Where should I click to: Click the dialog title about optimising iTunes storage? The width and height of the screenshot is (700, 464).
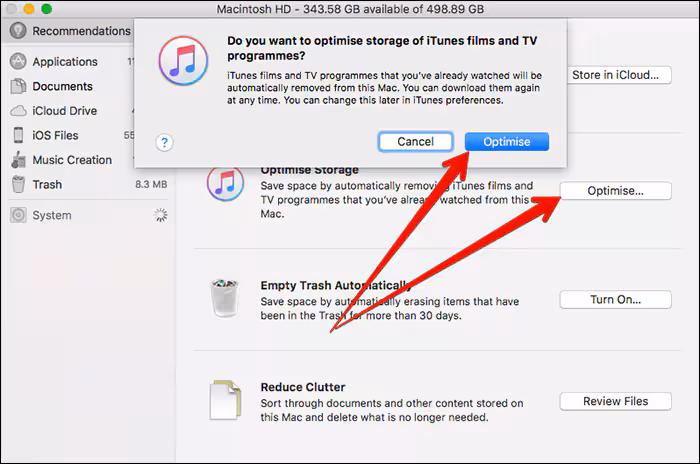tap(382, 48)
